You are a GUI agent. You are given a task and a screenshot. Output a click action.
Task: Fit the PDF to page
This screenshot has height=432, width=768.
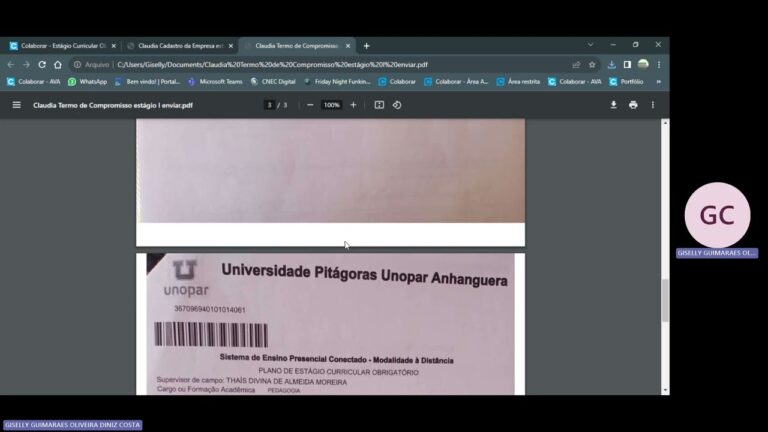coord(379,105)
